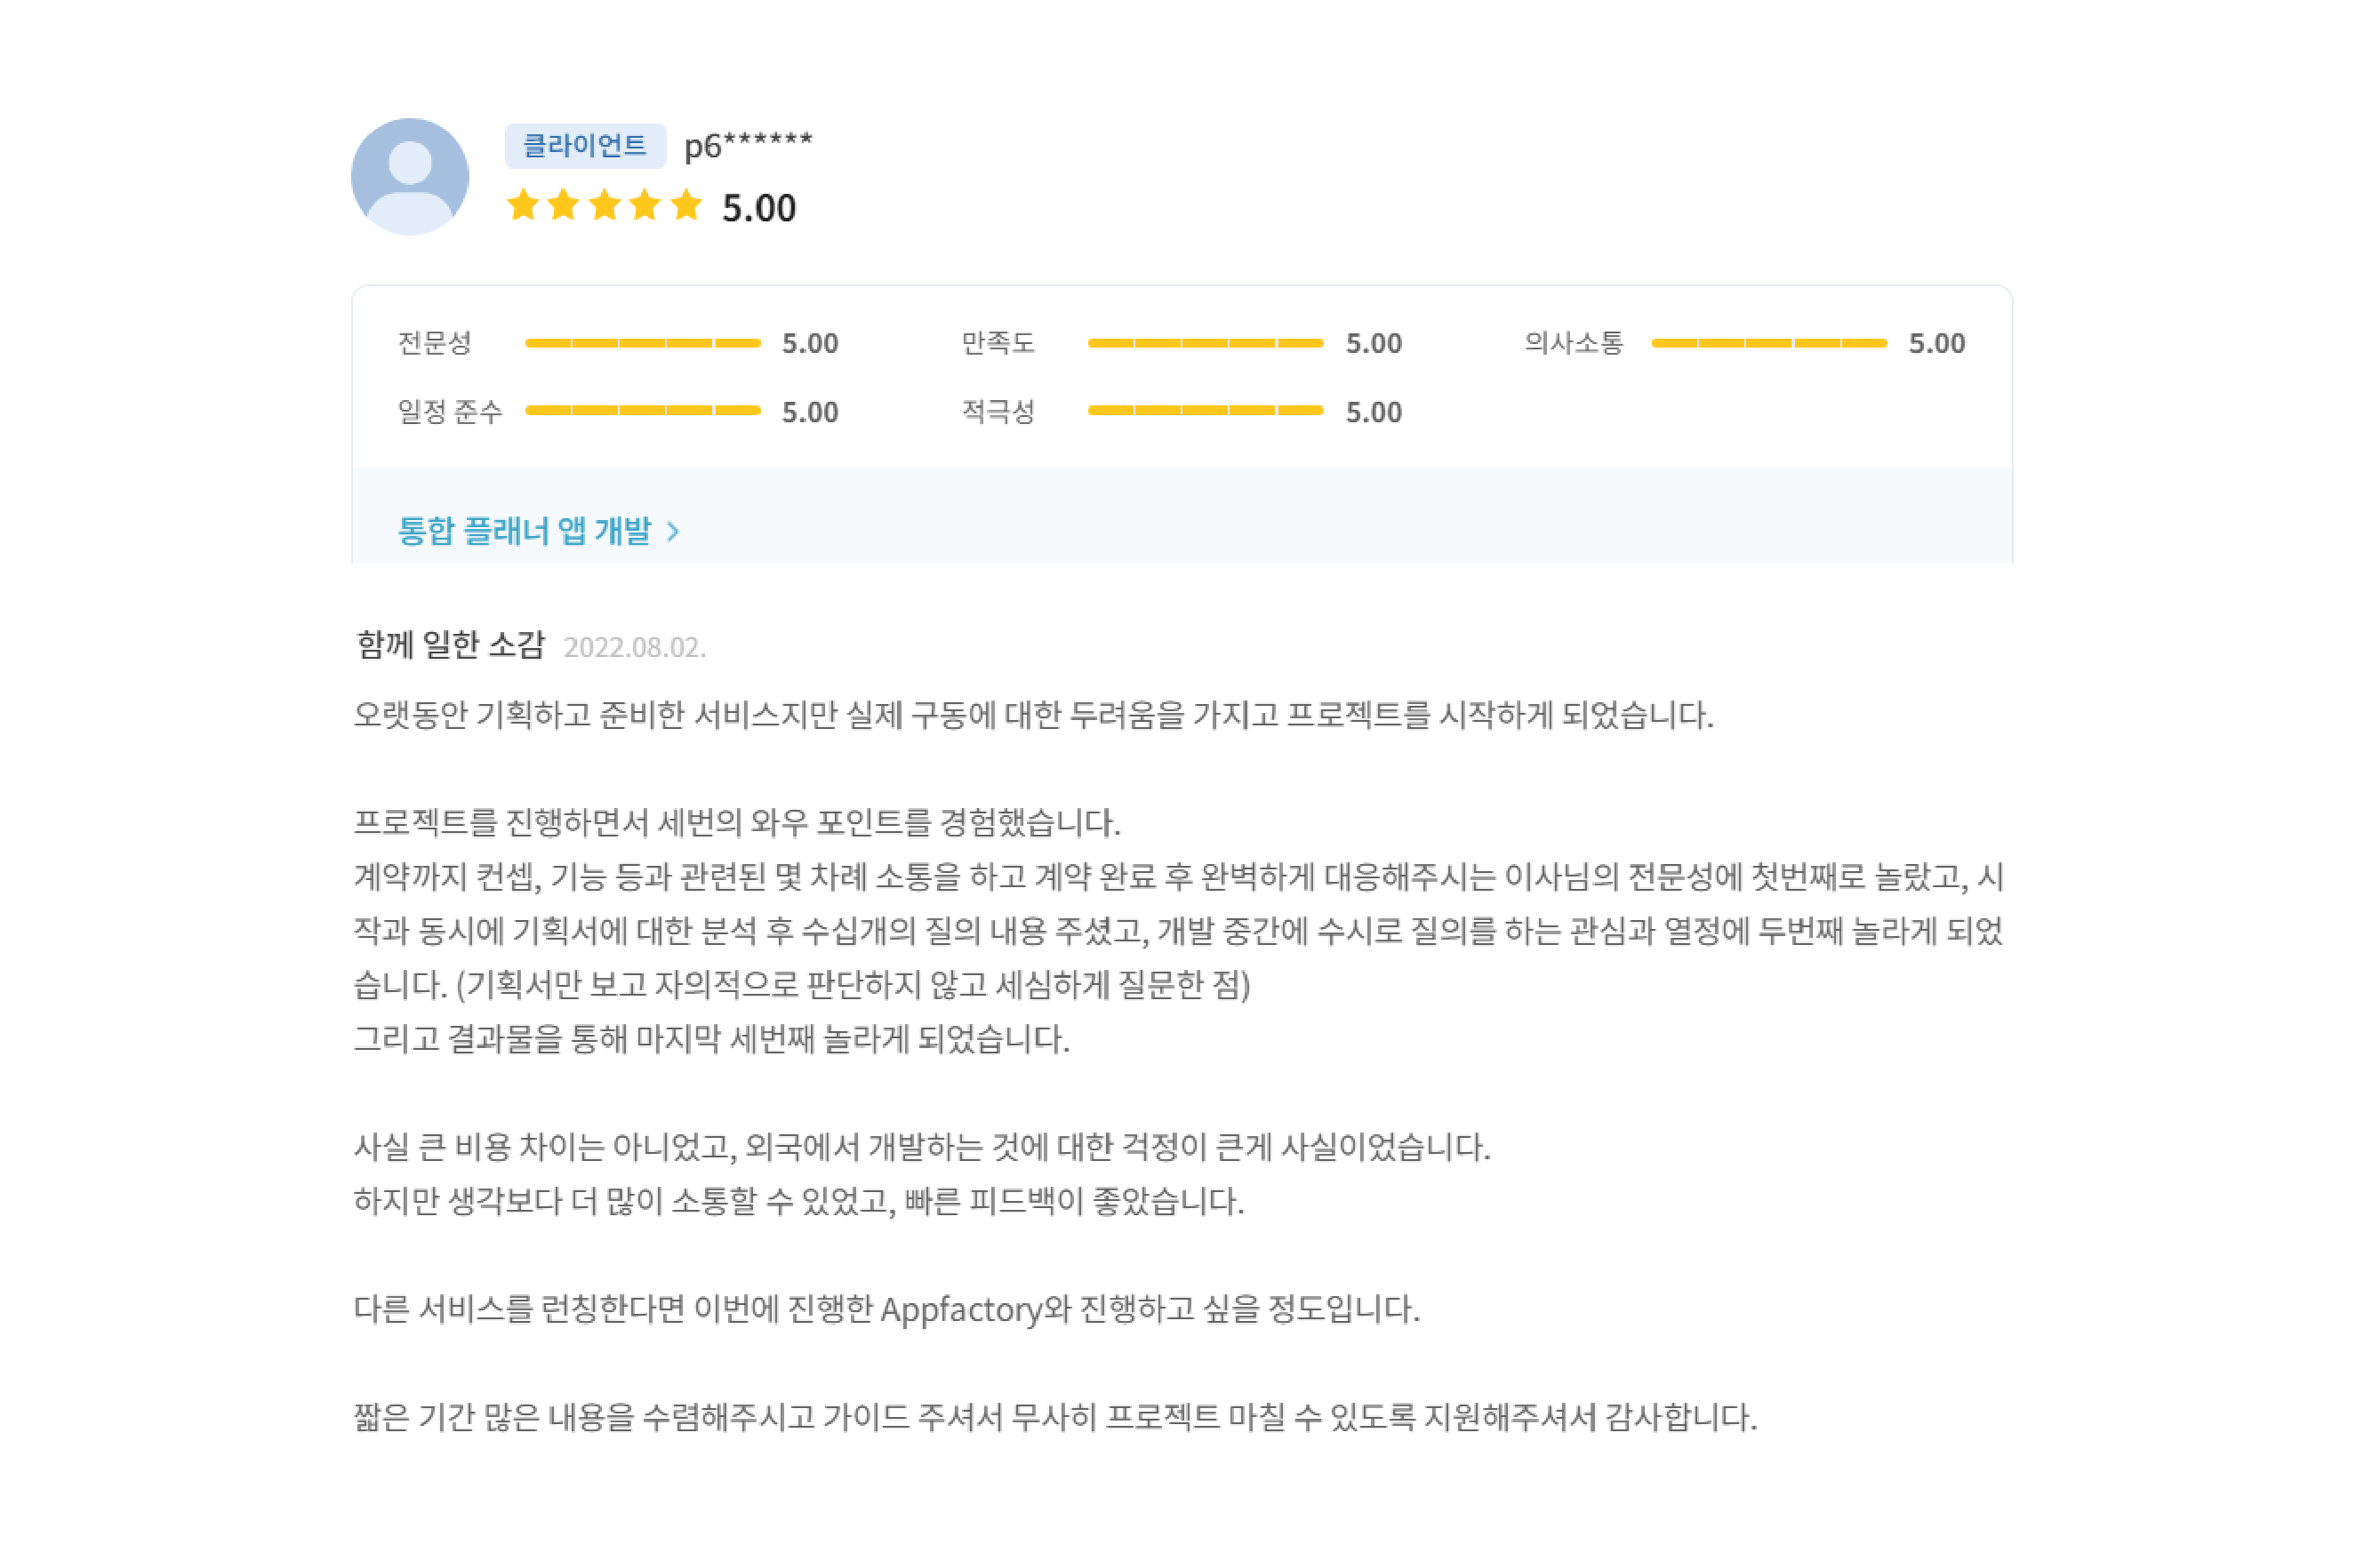Click the second yellow rating star
This screenshot has width=2380, height=1545.
(x=564, y=206)
